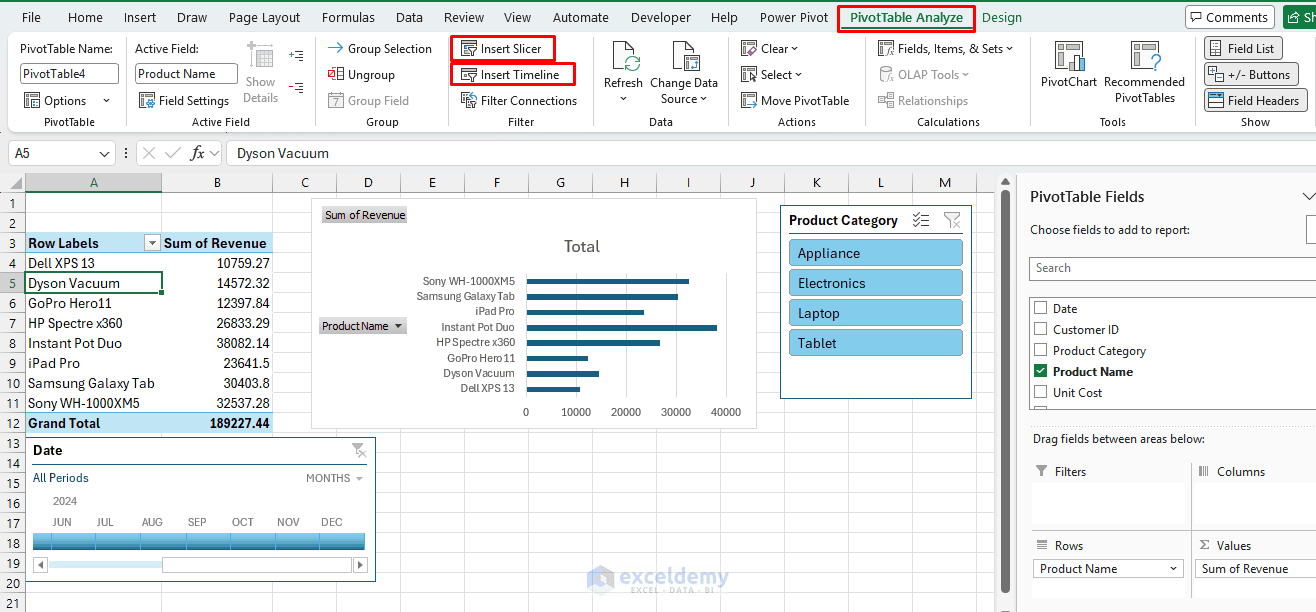
Task: Select Laptop in slicer
Action: [x=876, y=313]
